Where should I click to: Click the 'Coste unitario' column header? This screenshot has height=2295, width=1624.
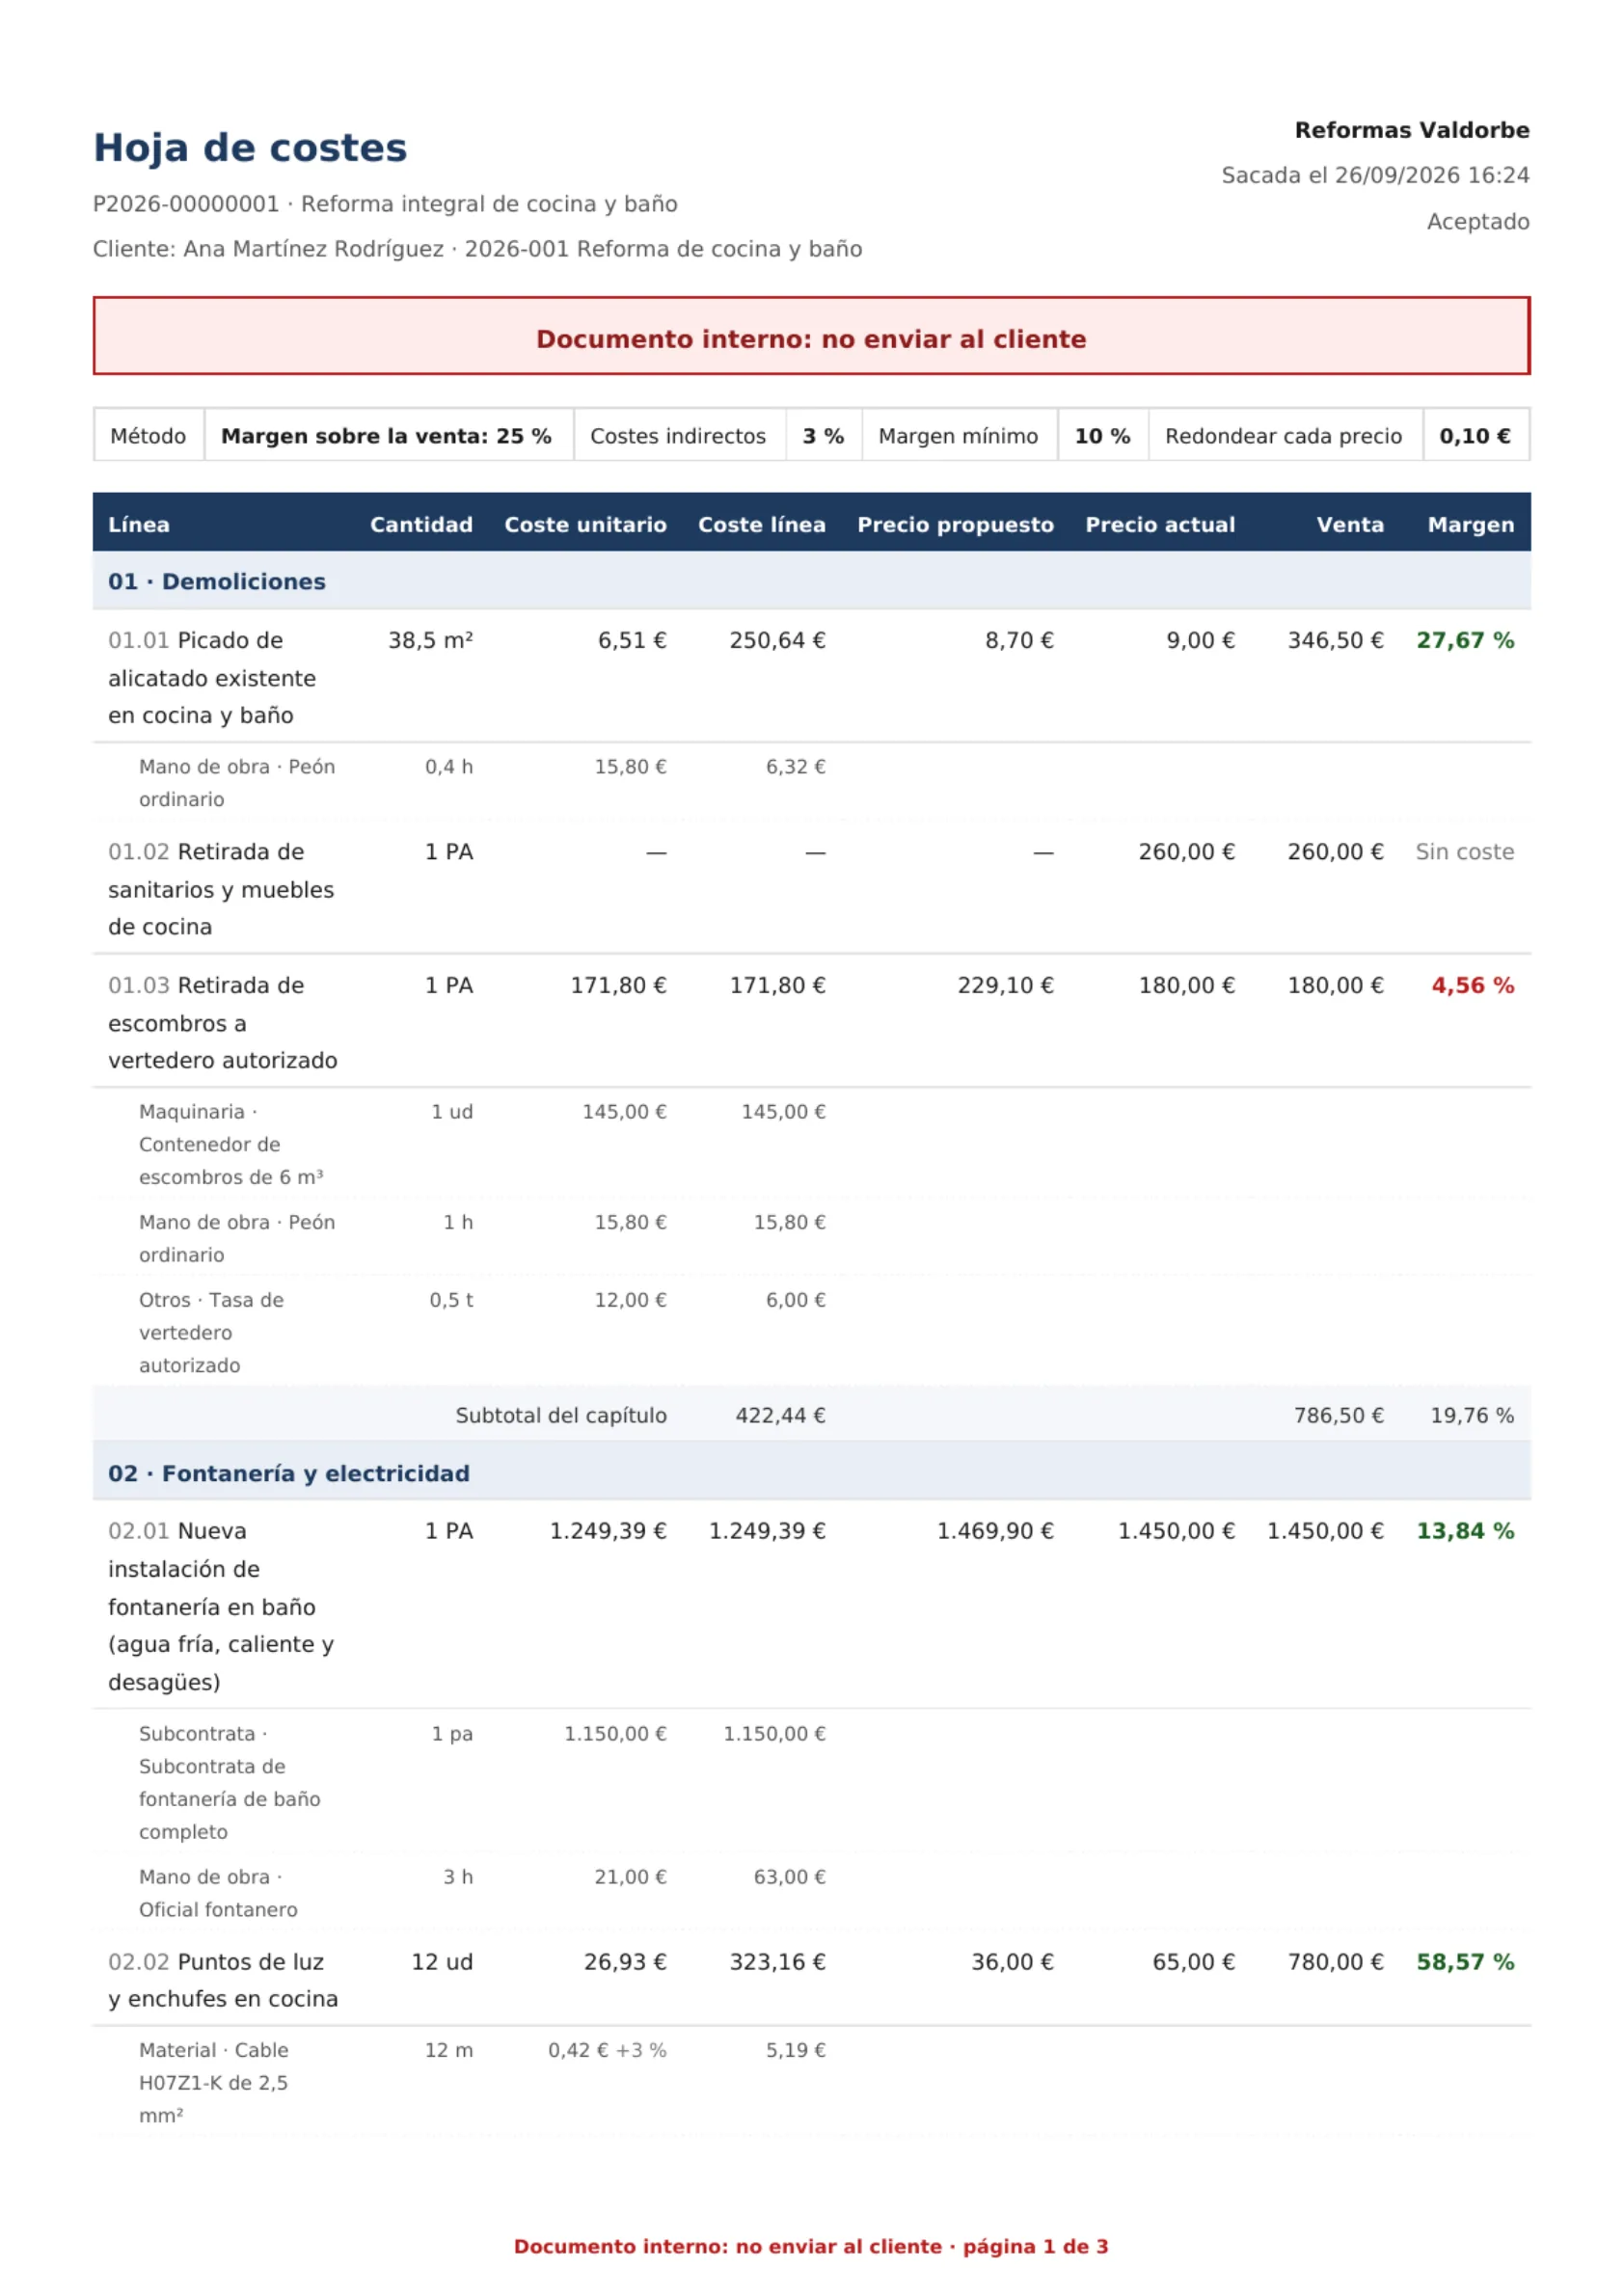coord(585,524)
